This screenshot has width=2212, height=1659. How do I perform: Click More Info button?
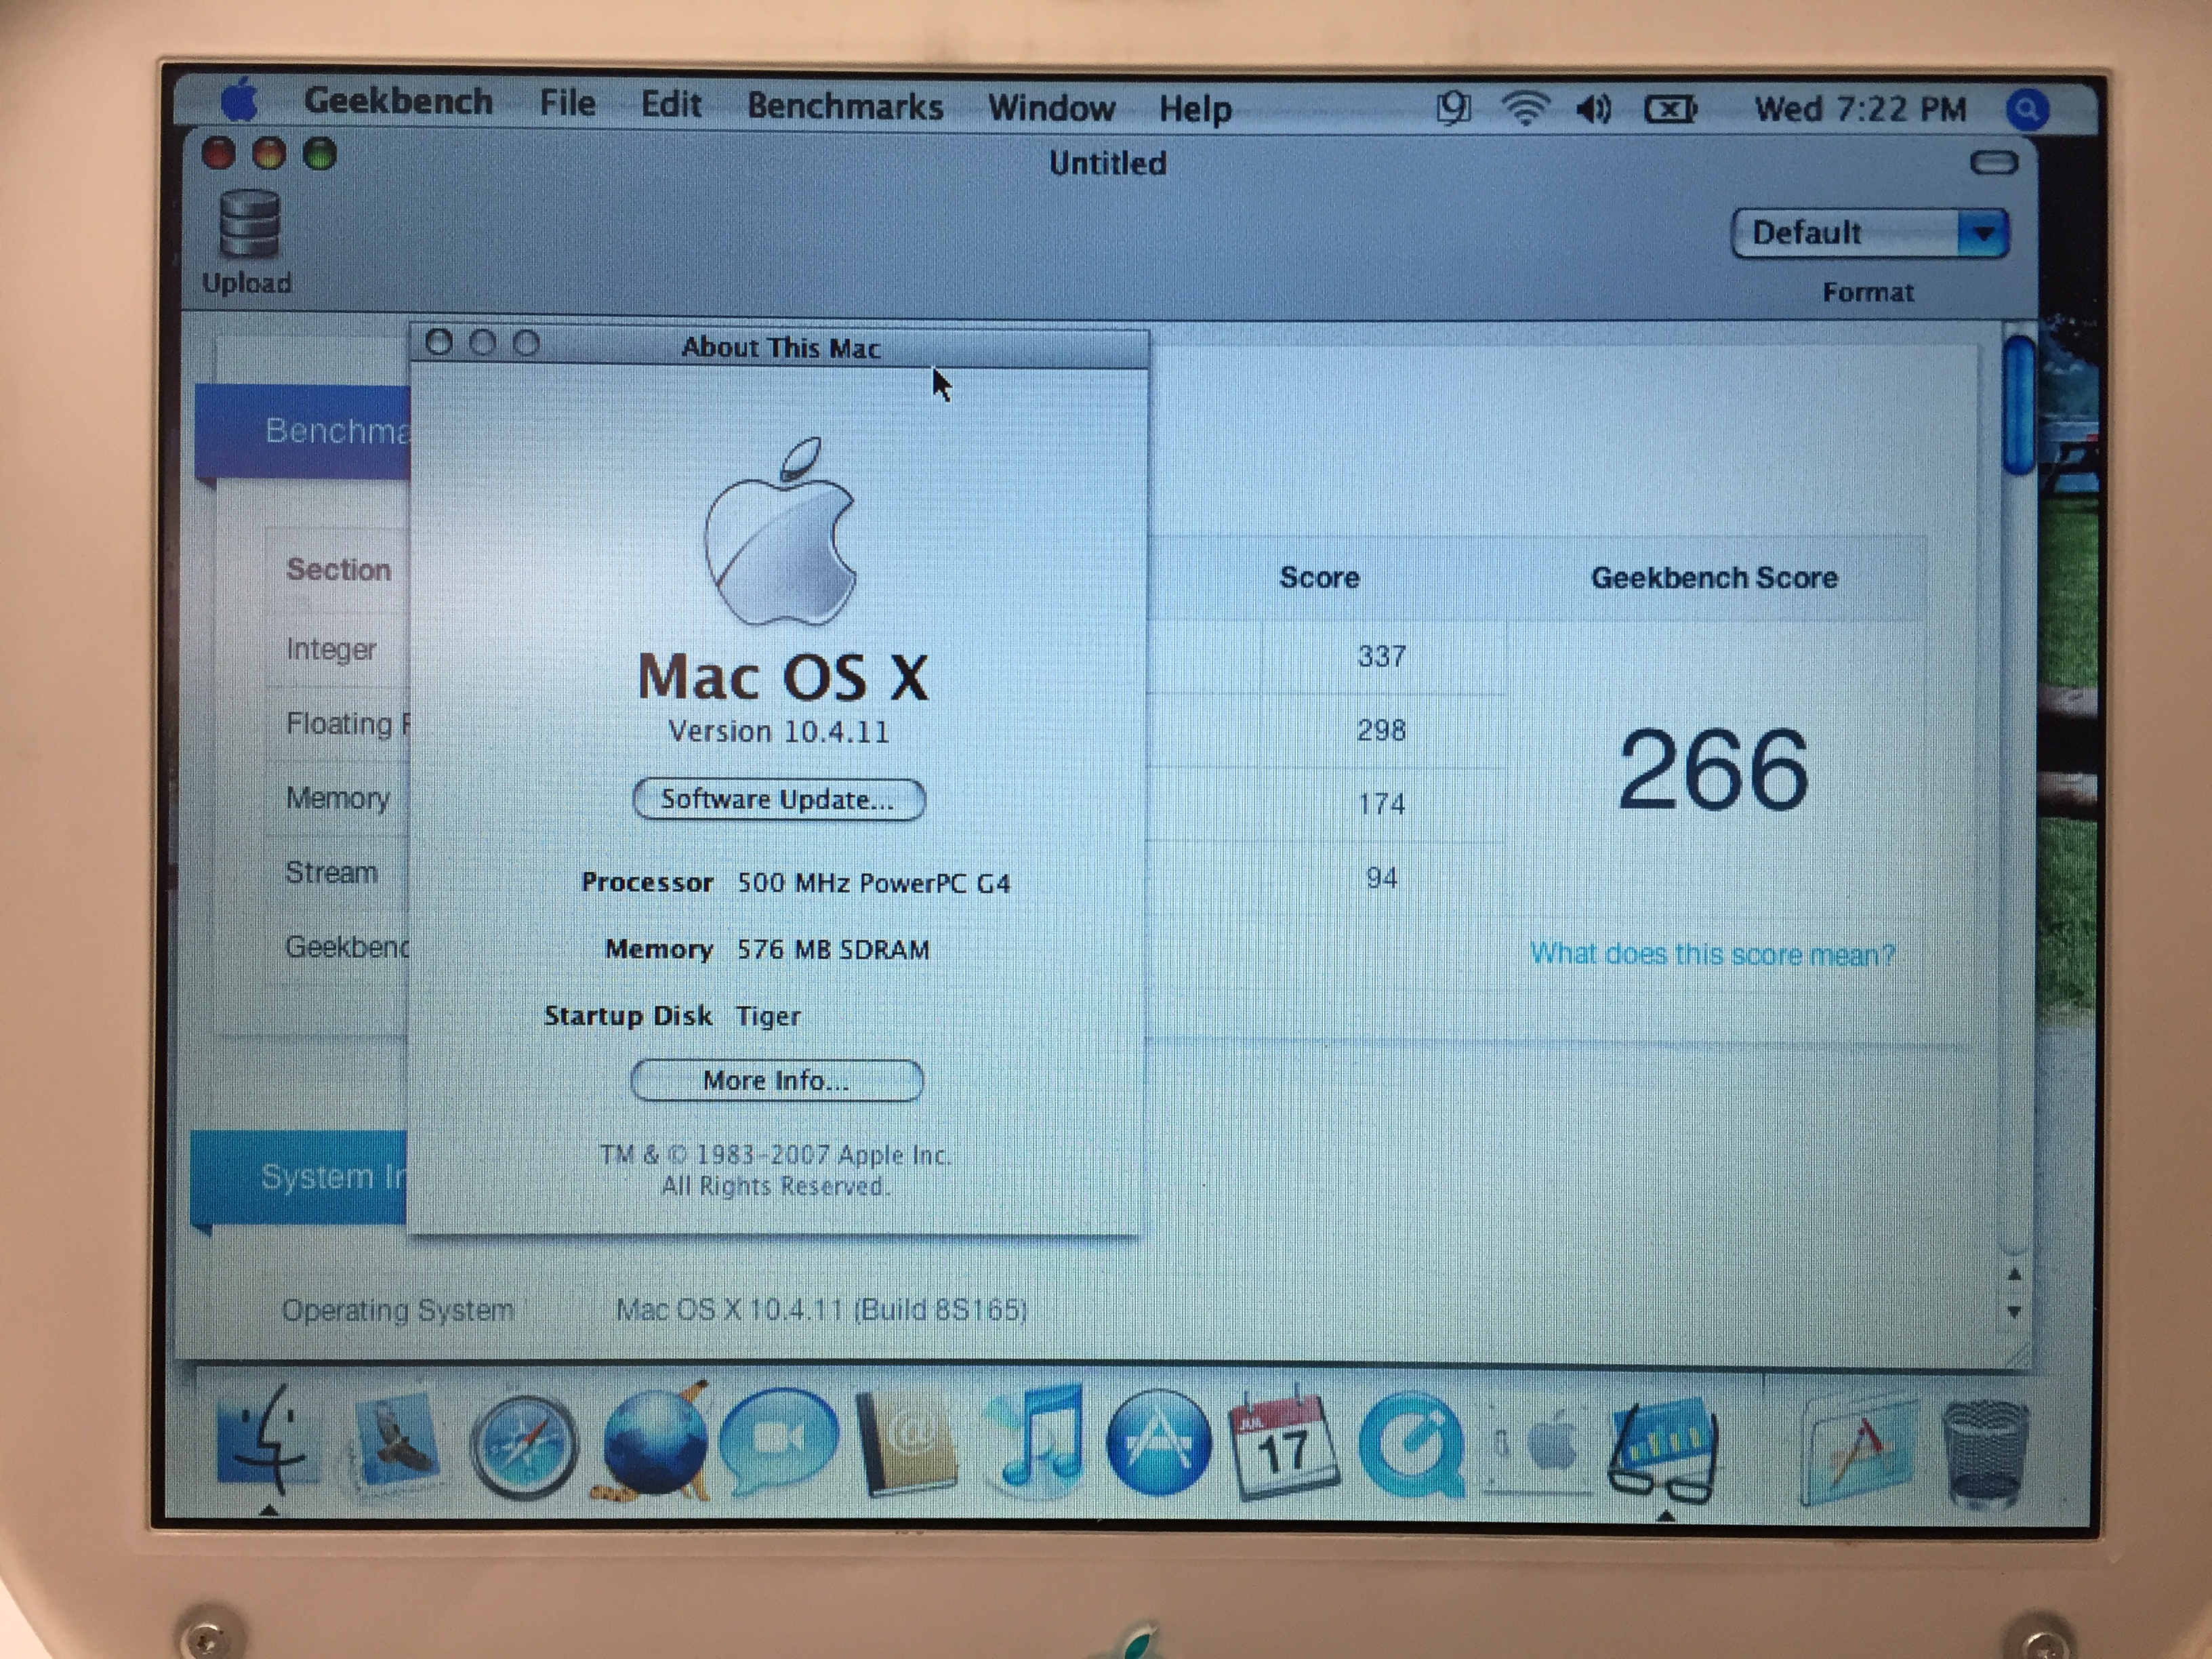(x=776, y=1080)
